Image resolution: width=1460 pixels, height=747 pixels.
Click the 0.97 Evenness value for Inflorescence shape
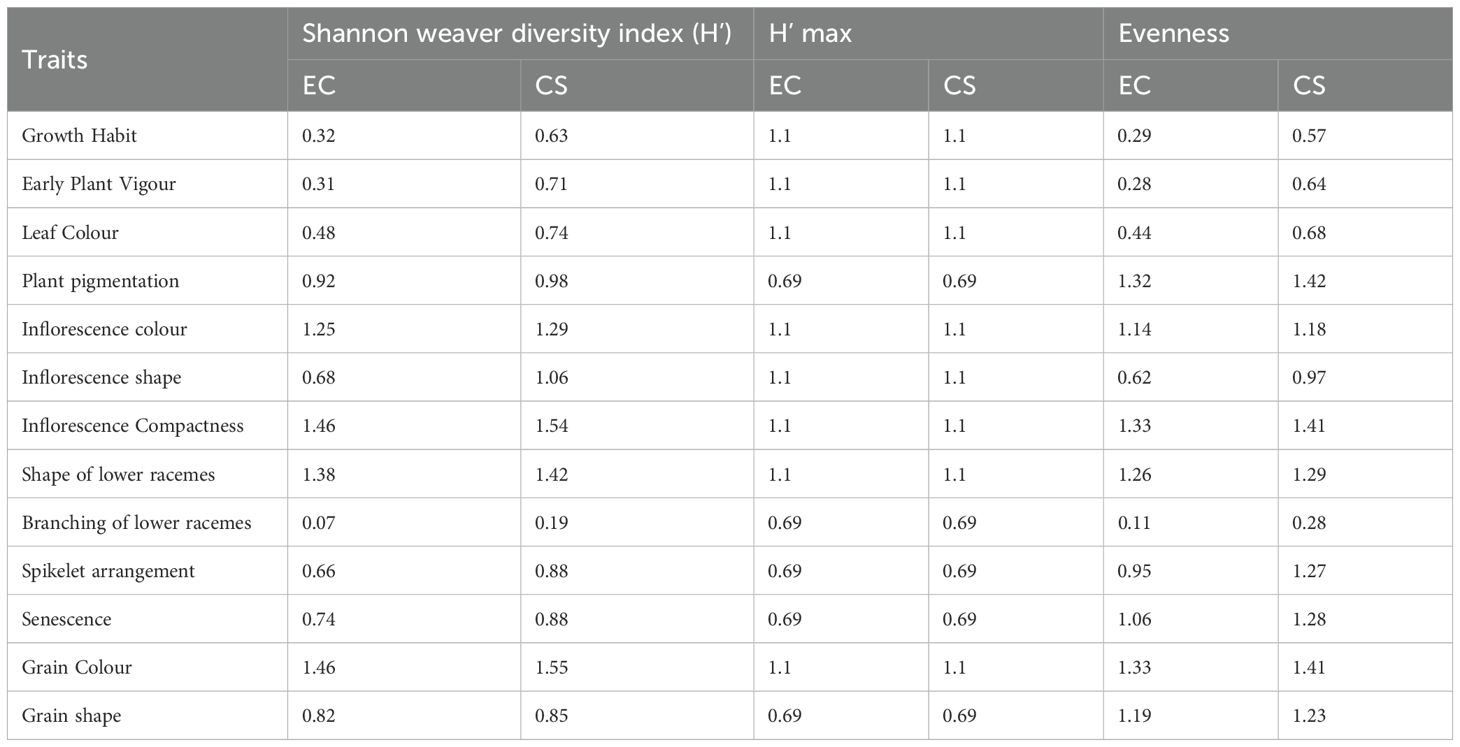(1310, 378)
